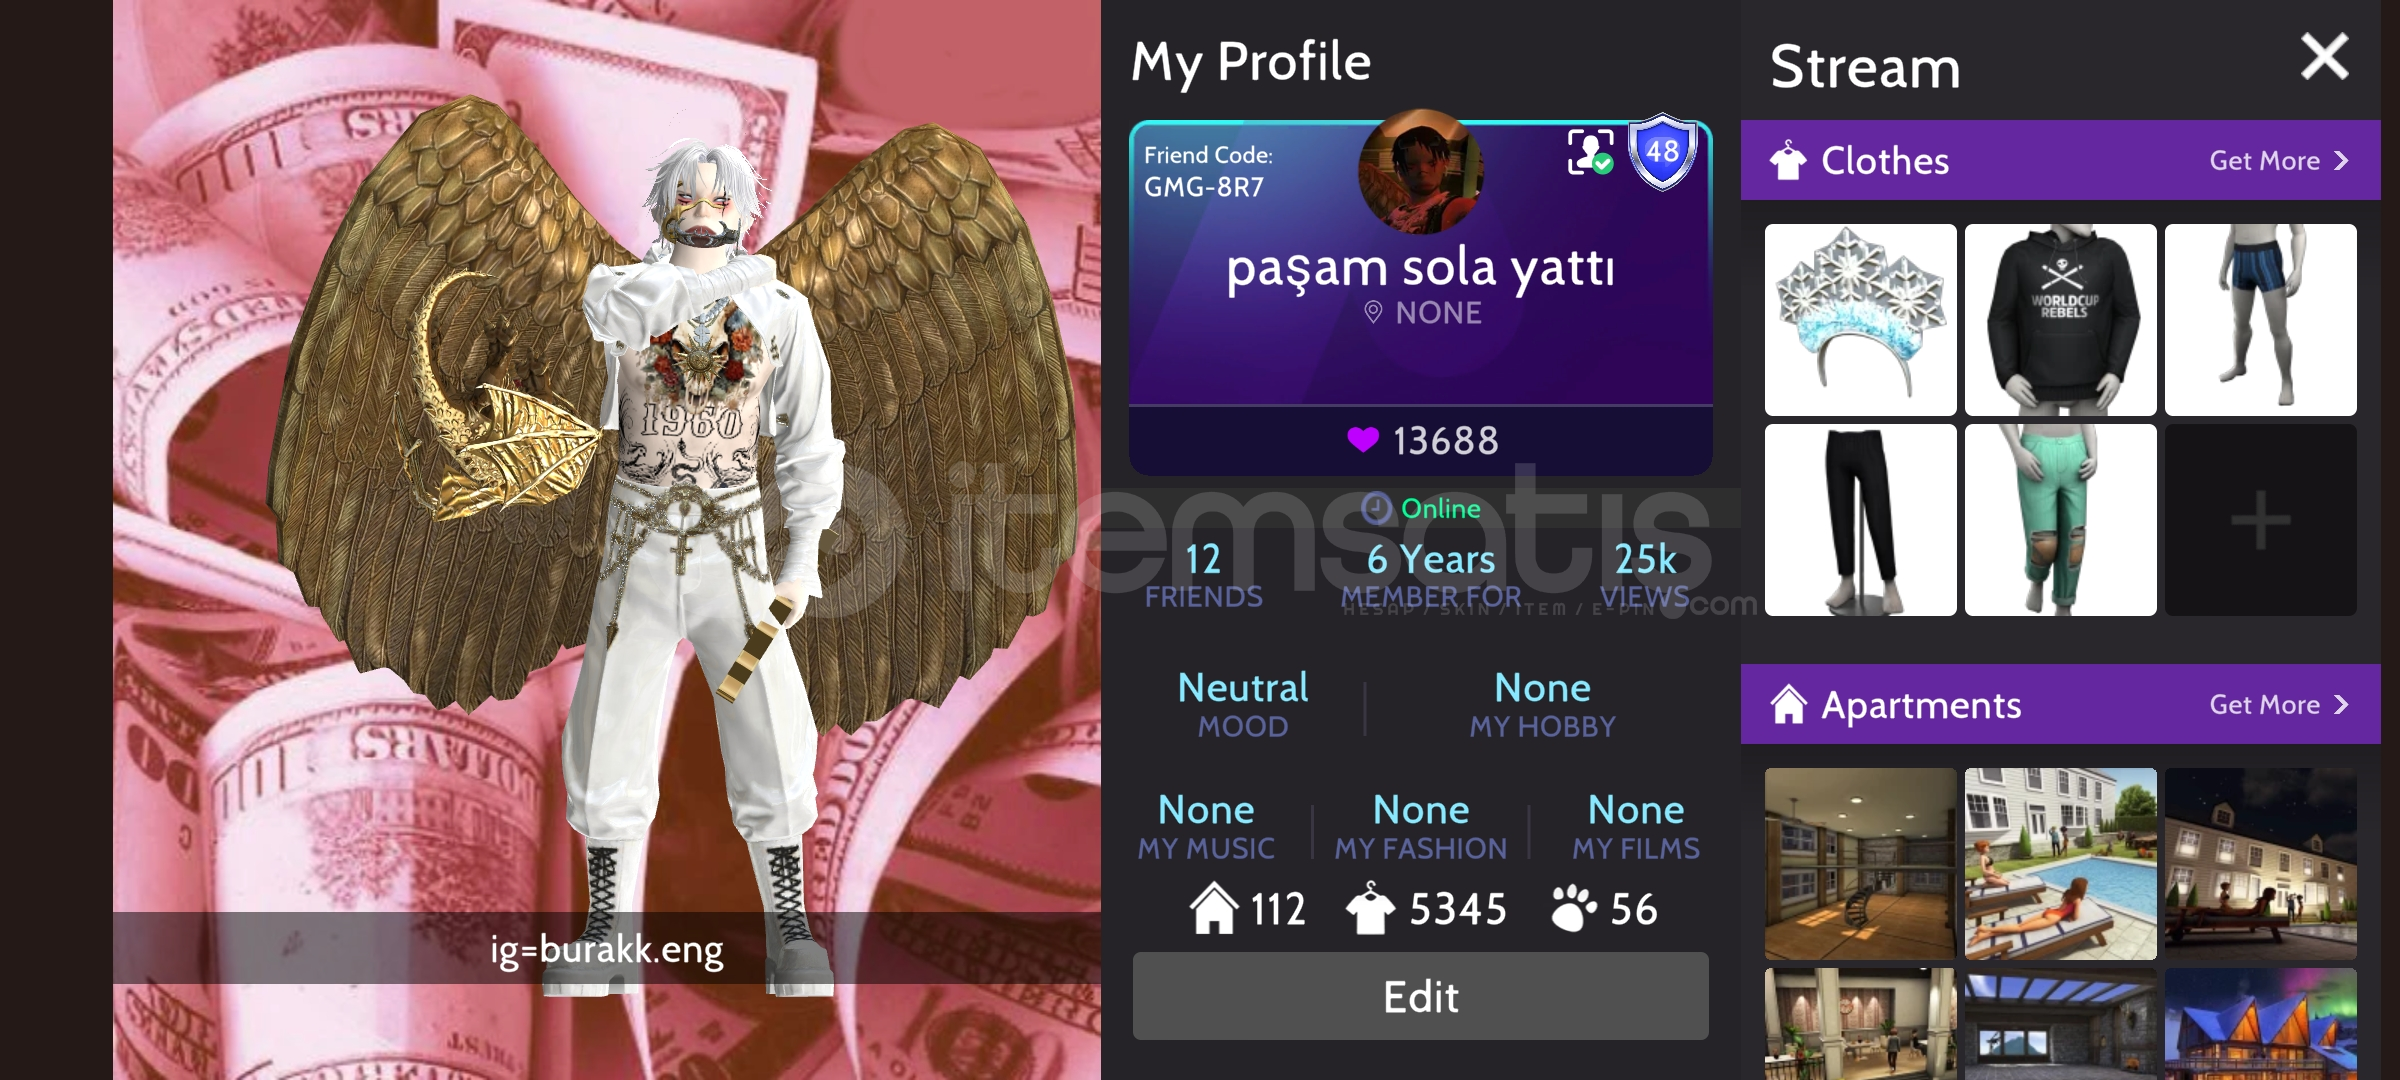Click the face verification icon

pos(1591,152)
